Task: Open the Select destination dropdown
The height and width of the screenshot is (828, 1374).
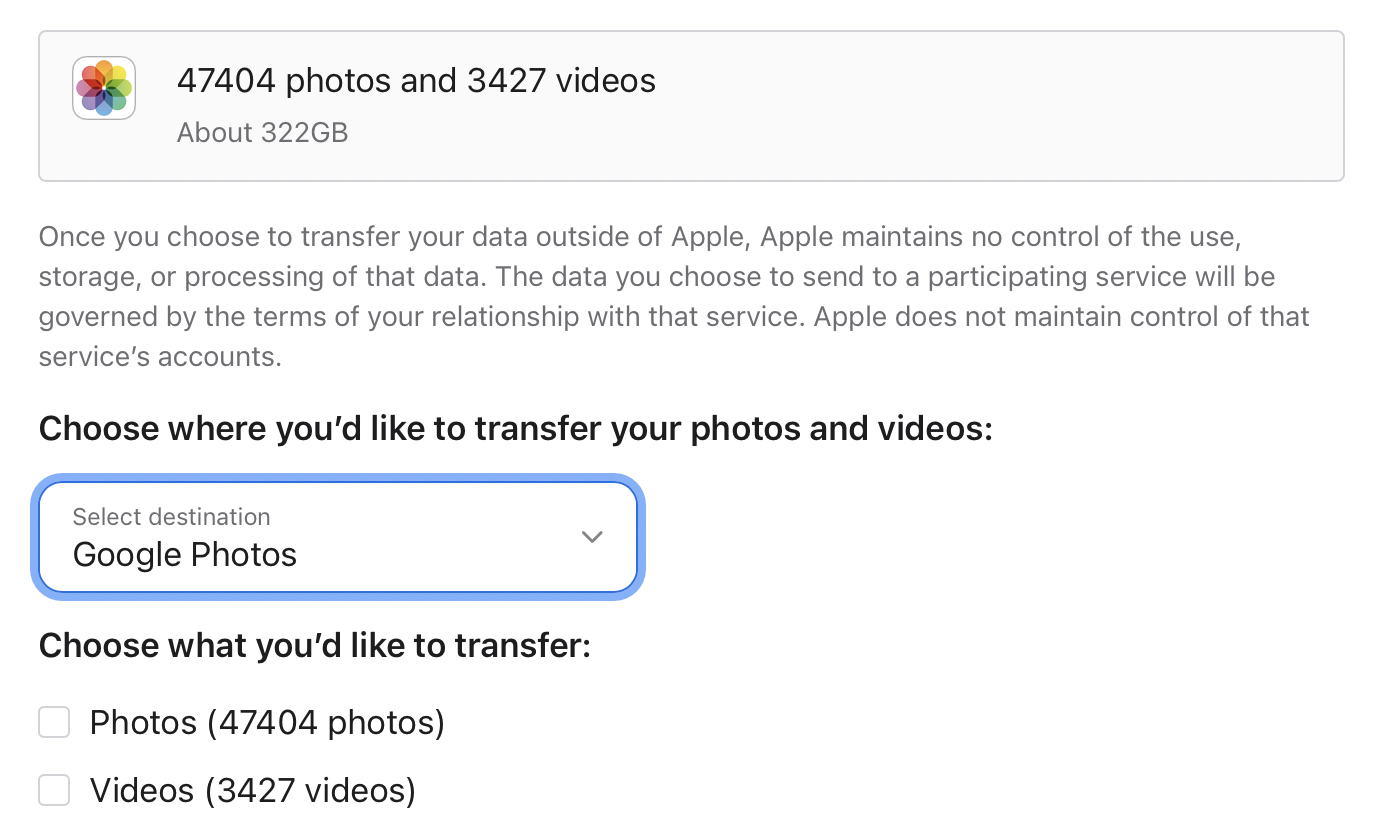Action: pos(337,538)
